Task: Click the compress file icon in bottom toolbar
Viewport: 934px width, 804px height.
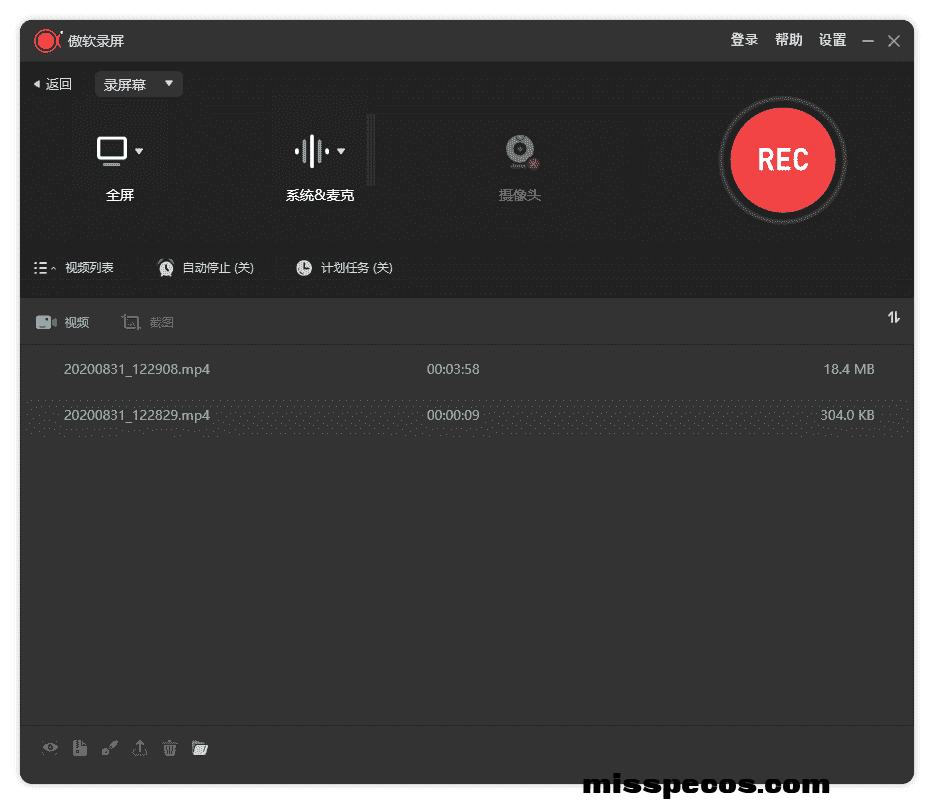Action: pyautogui.click(x=80, y=748)
